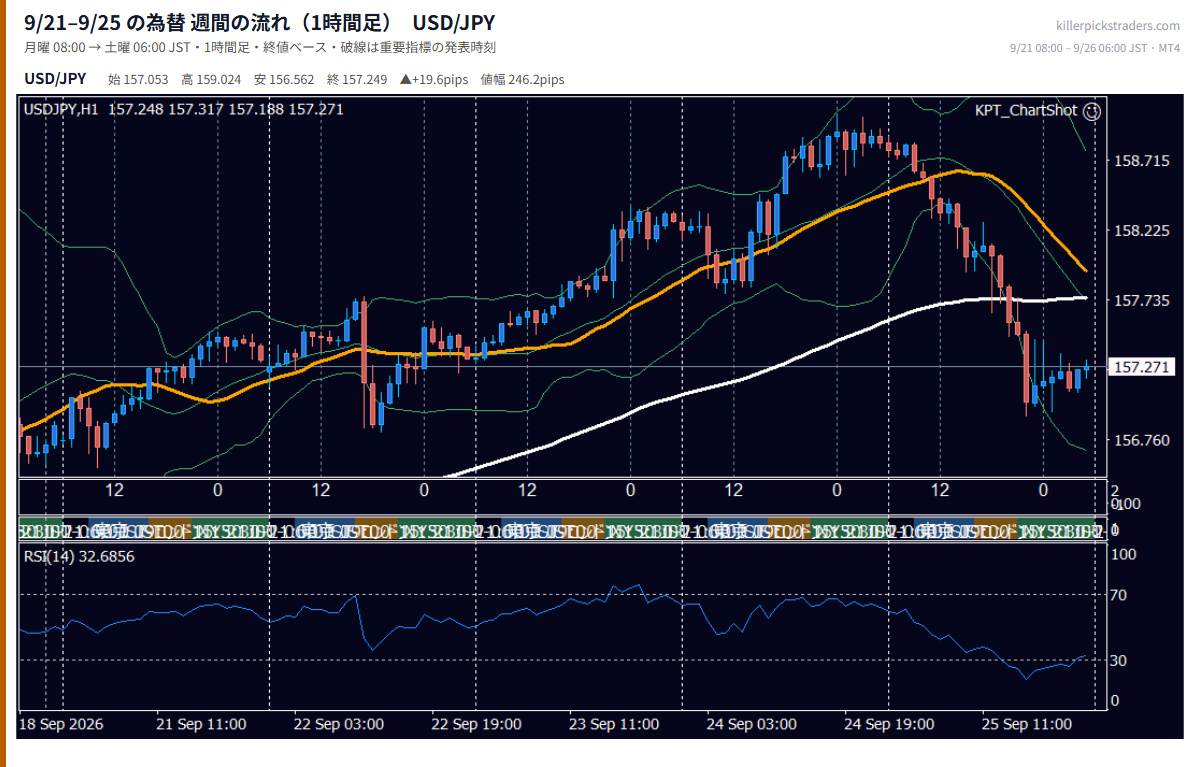Select the ▲+19.6pips change figure

tap(434, 79)
